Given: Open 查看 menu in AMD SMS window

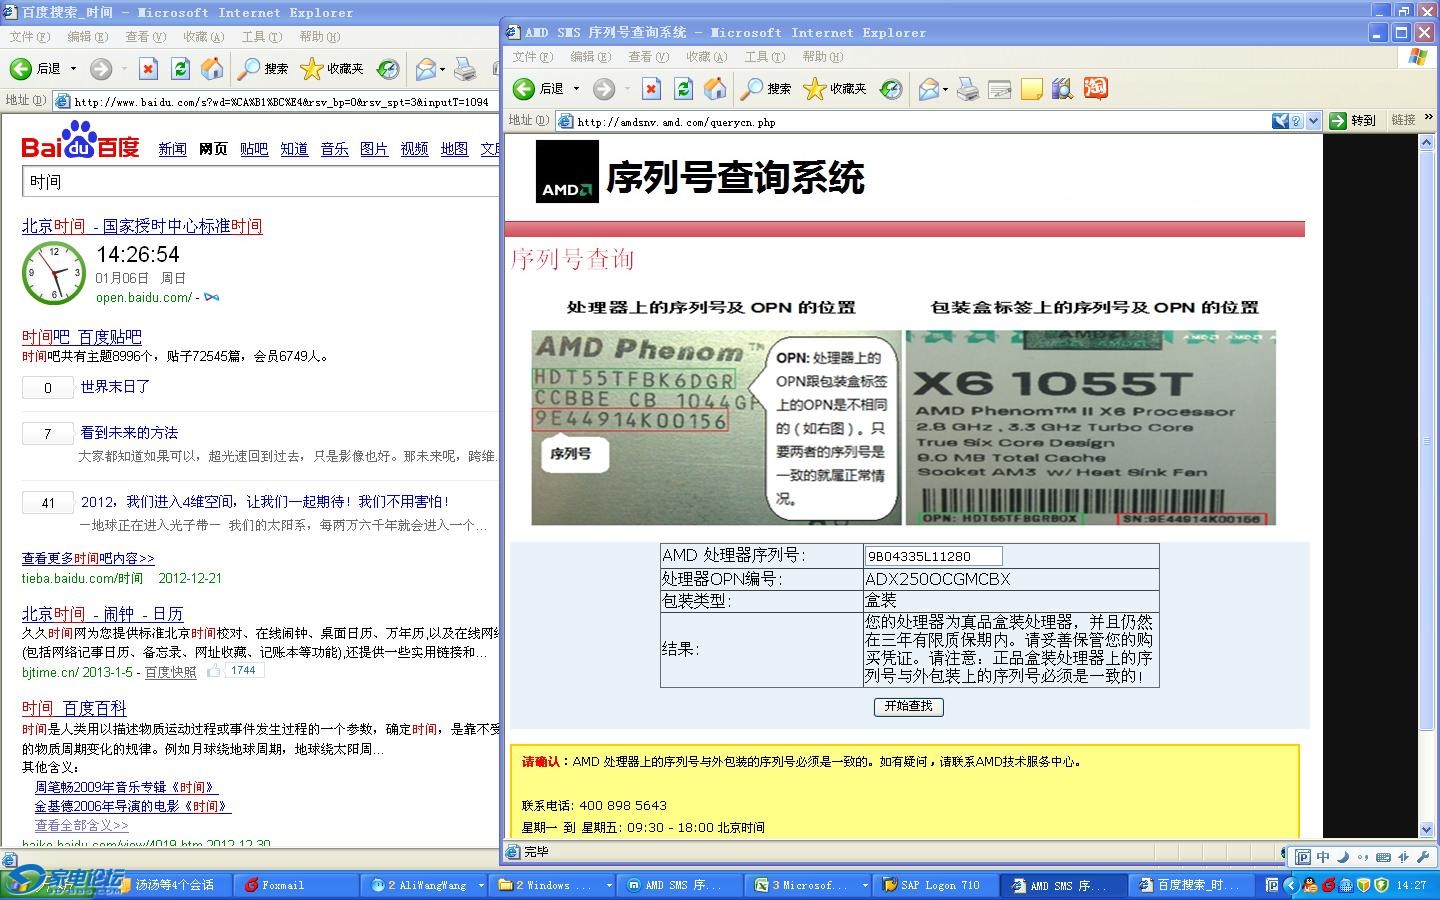Looking at the screenshot, I should (647, 57).
